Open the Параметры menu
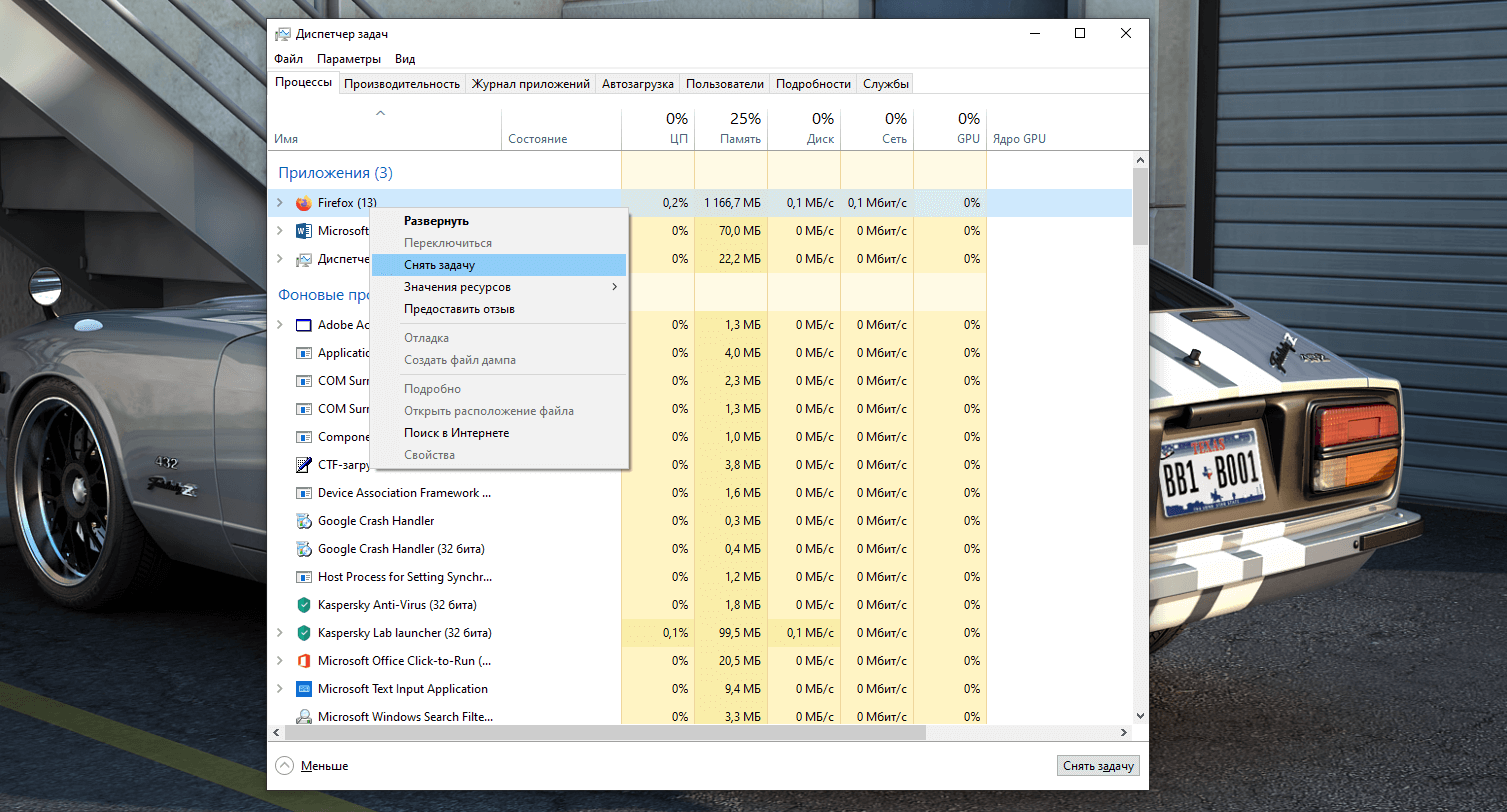Viewport: 1507px width, 812px height. [349, 59]
